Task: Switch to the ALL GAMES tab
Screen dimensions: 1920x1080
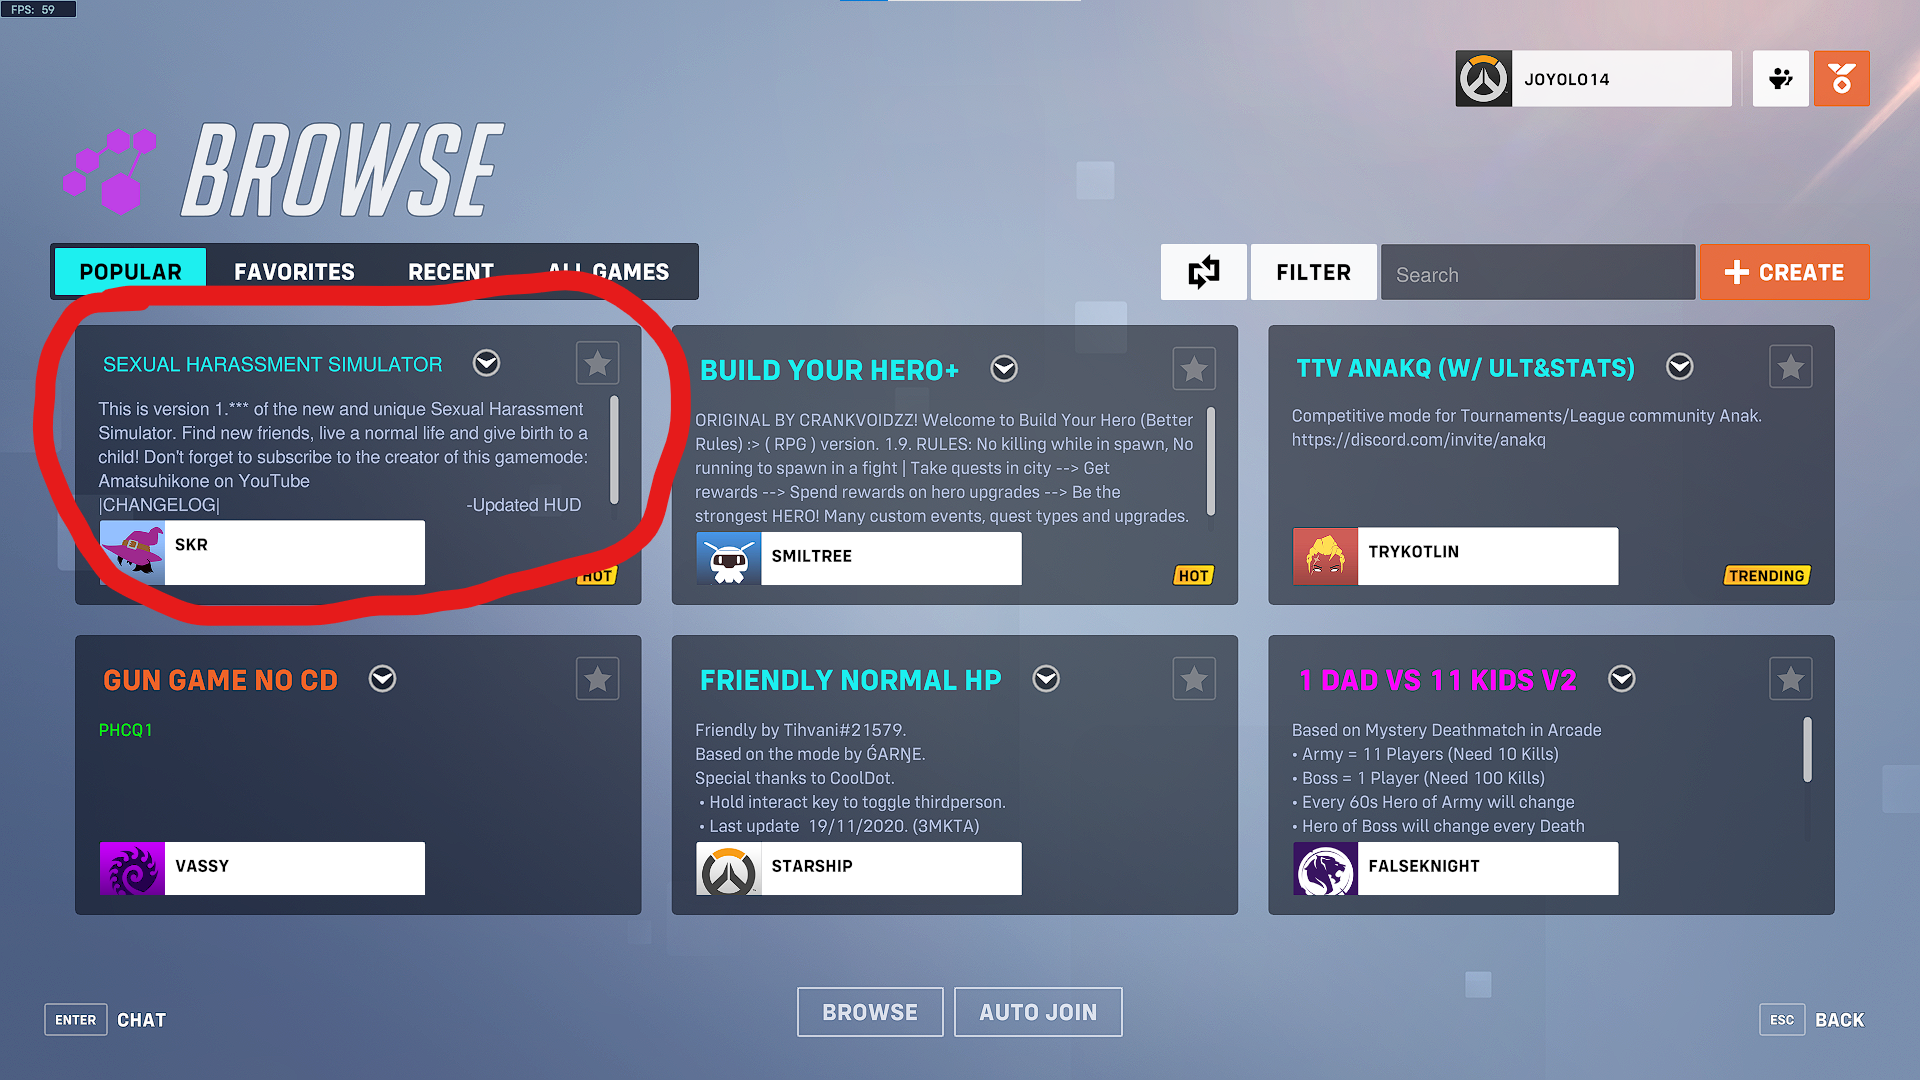Action: pyautogui.click(x=608, y=270)
